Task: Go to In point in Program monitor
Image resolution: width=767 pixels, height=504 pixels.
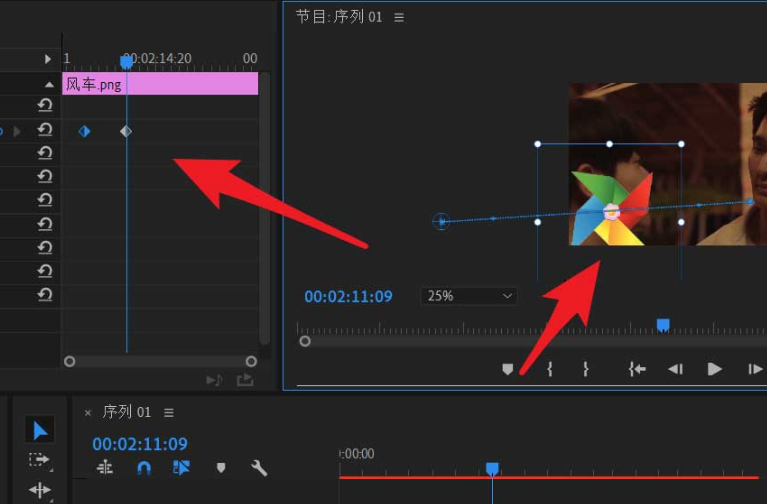Action: click(637, 369)
